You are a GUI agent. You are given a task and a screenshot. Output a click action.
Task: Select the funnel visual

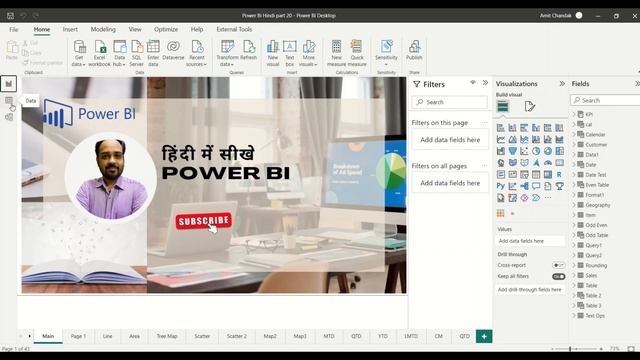point(512,151)
